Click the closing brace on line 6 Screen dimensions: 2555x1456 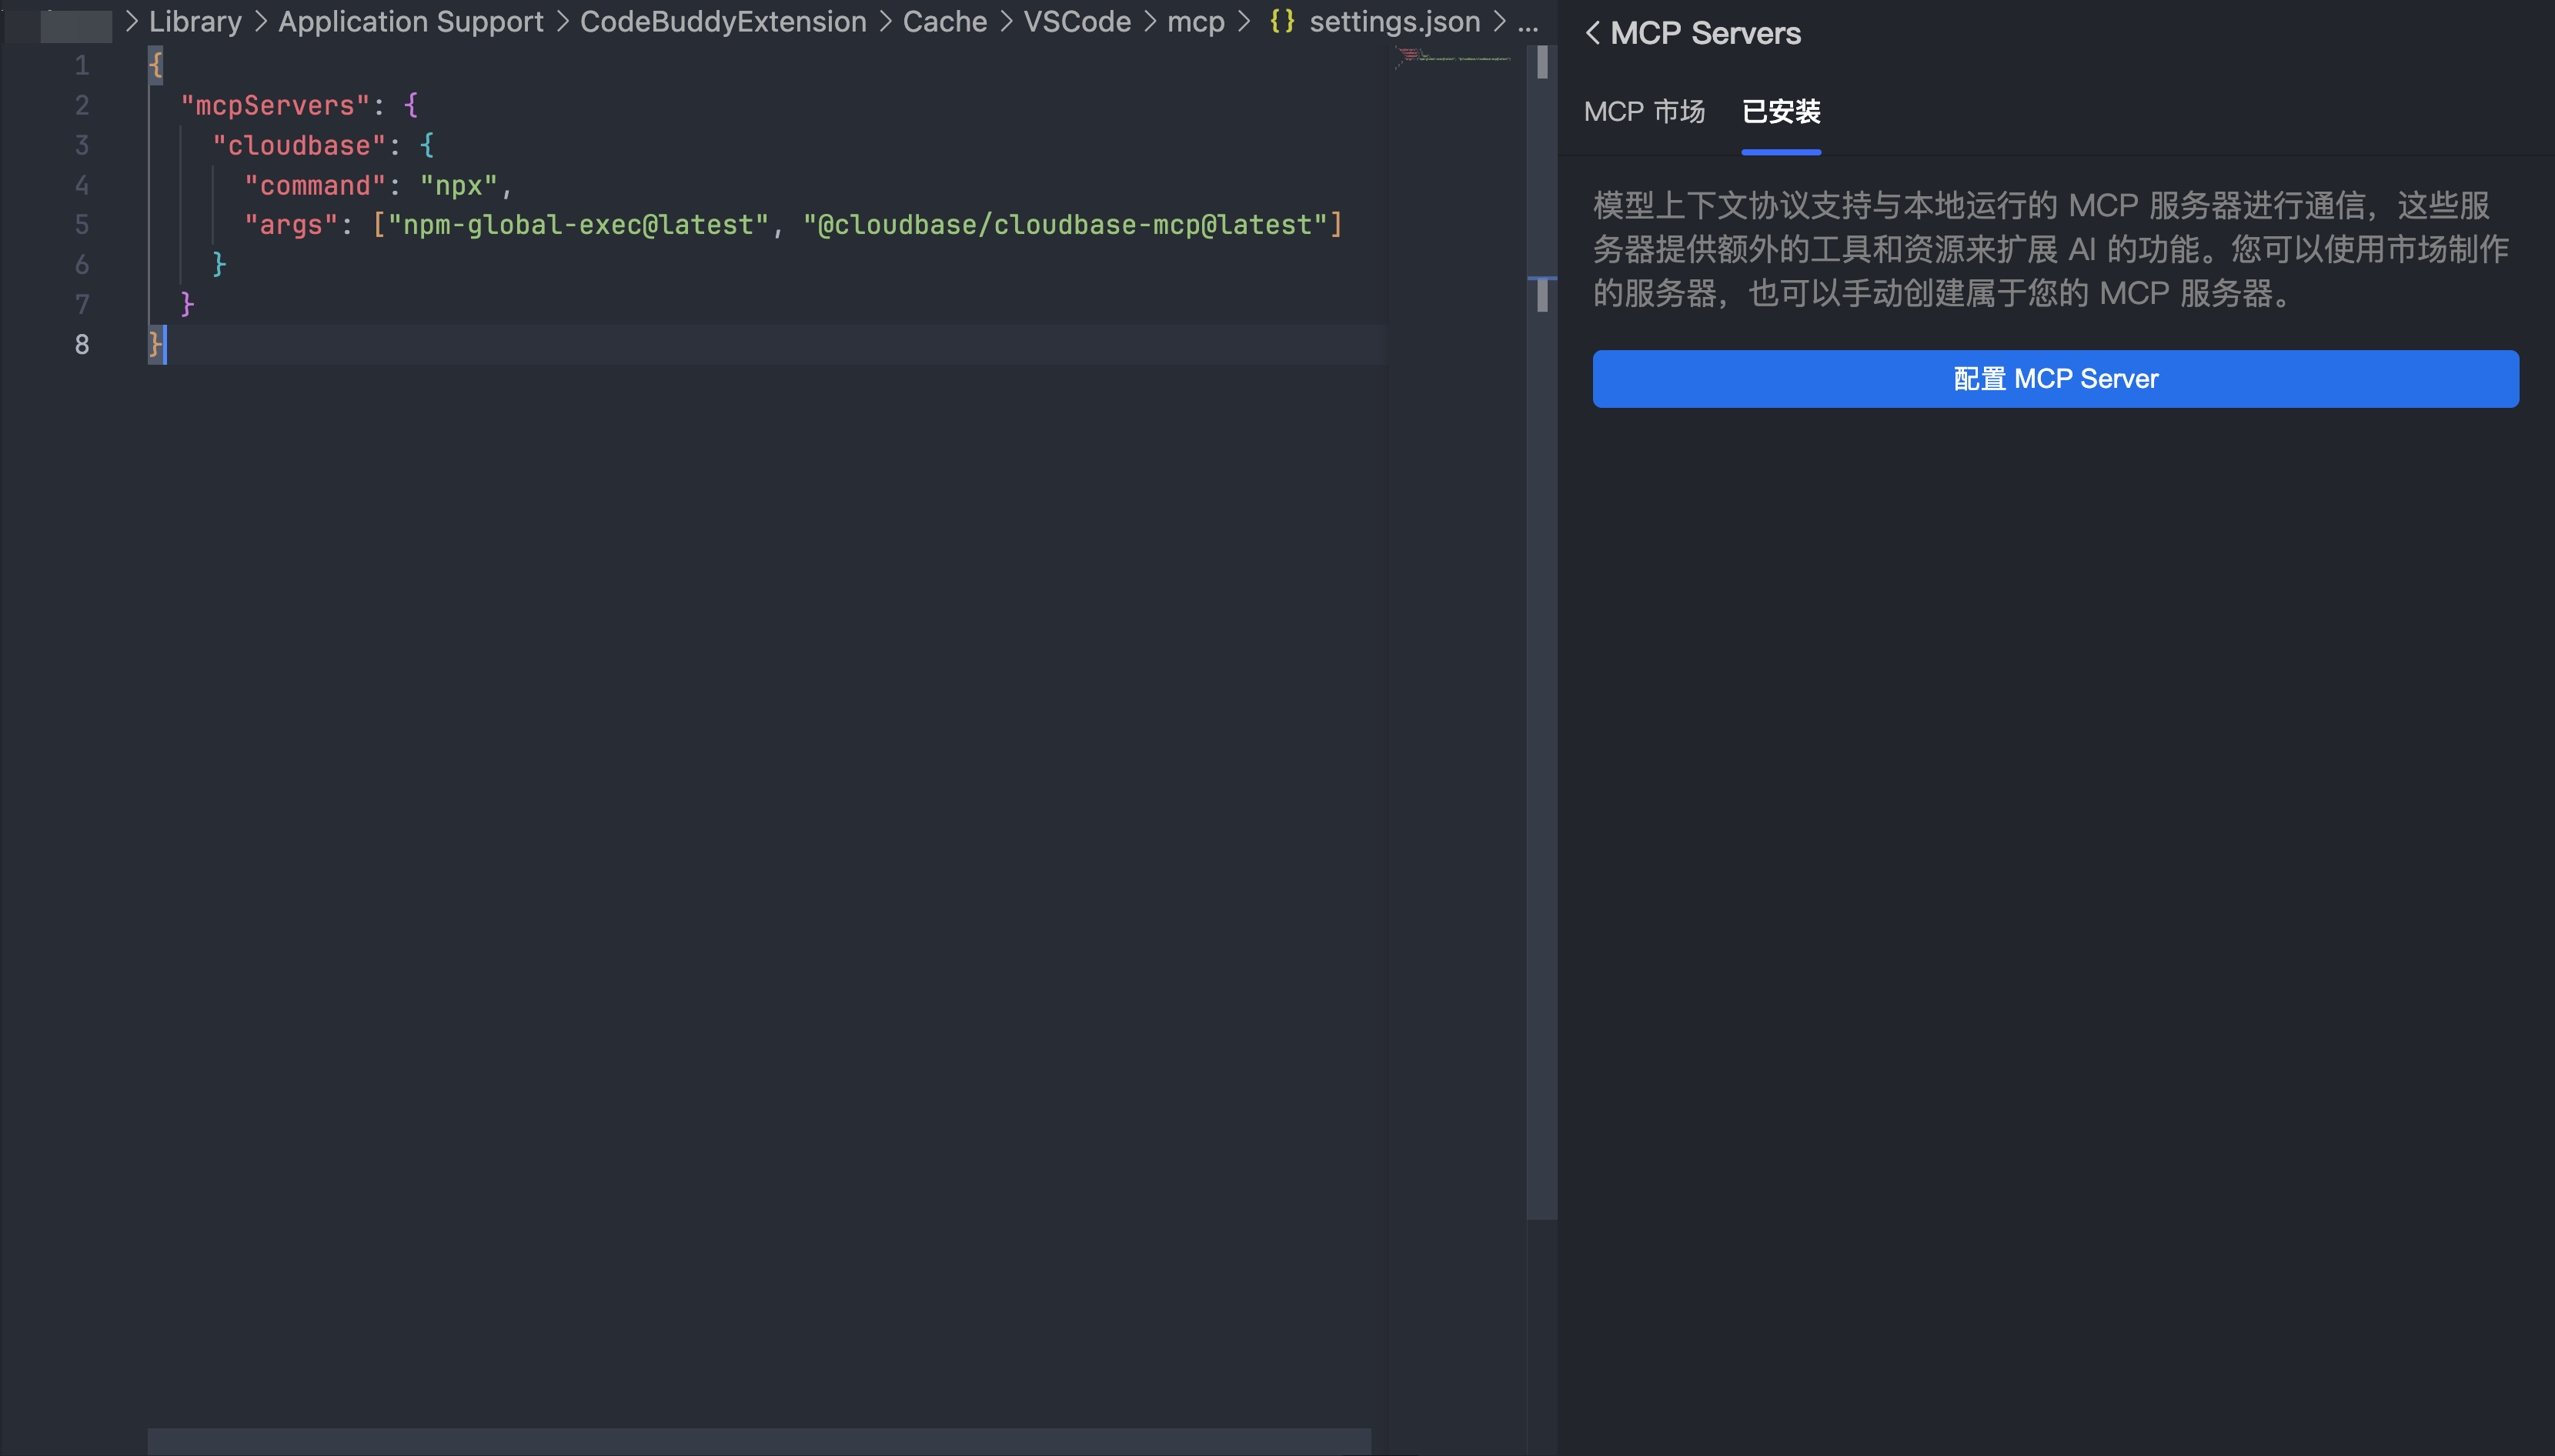point(220,264)
